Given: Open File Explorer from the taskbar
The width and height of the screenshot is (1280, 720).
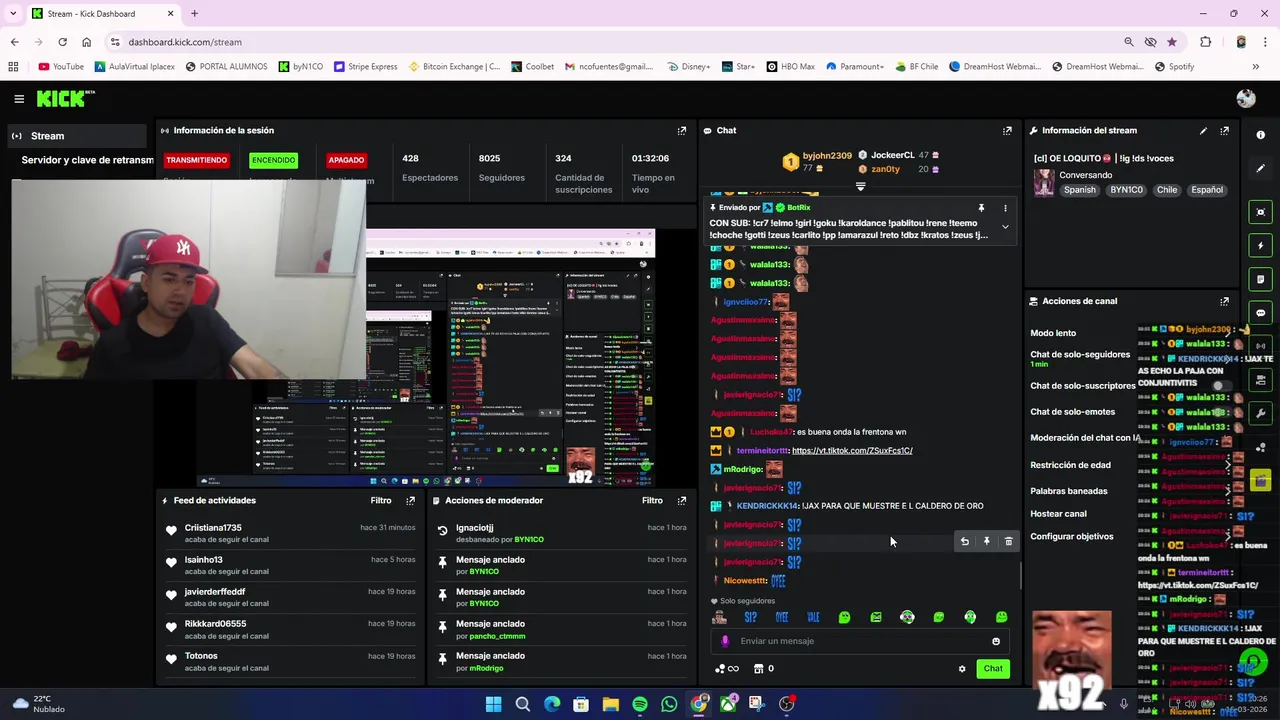Looking at the screenshot, I should [x=610, y=704].
